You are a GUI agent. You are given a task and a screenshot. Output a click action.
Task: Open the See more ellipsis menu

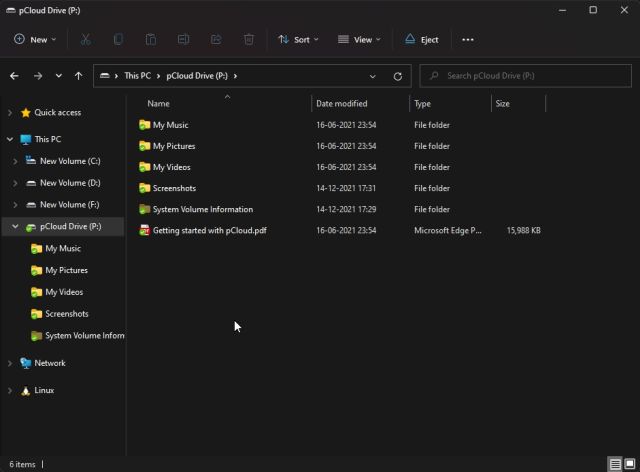tap(468, 40)
